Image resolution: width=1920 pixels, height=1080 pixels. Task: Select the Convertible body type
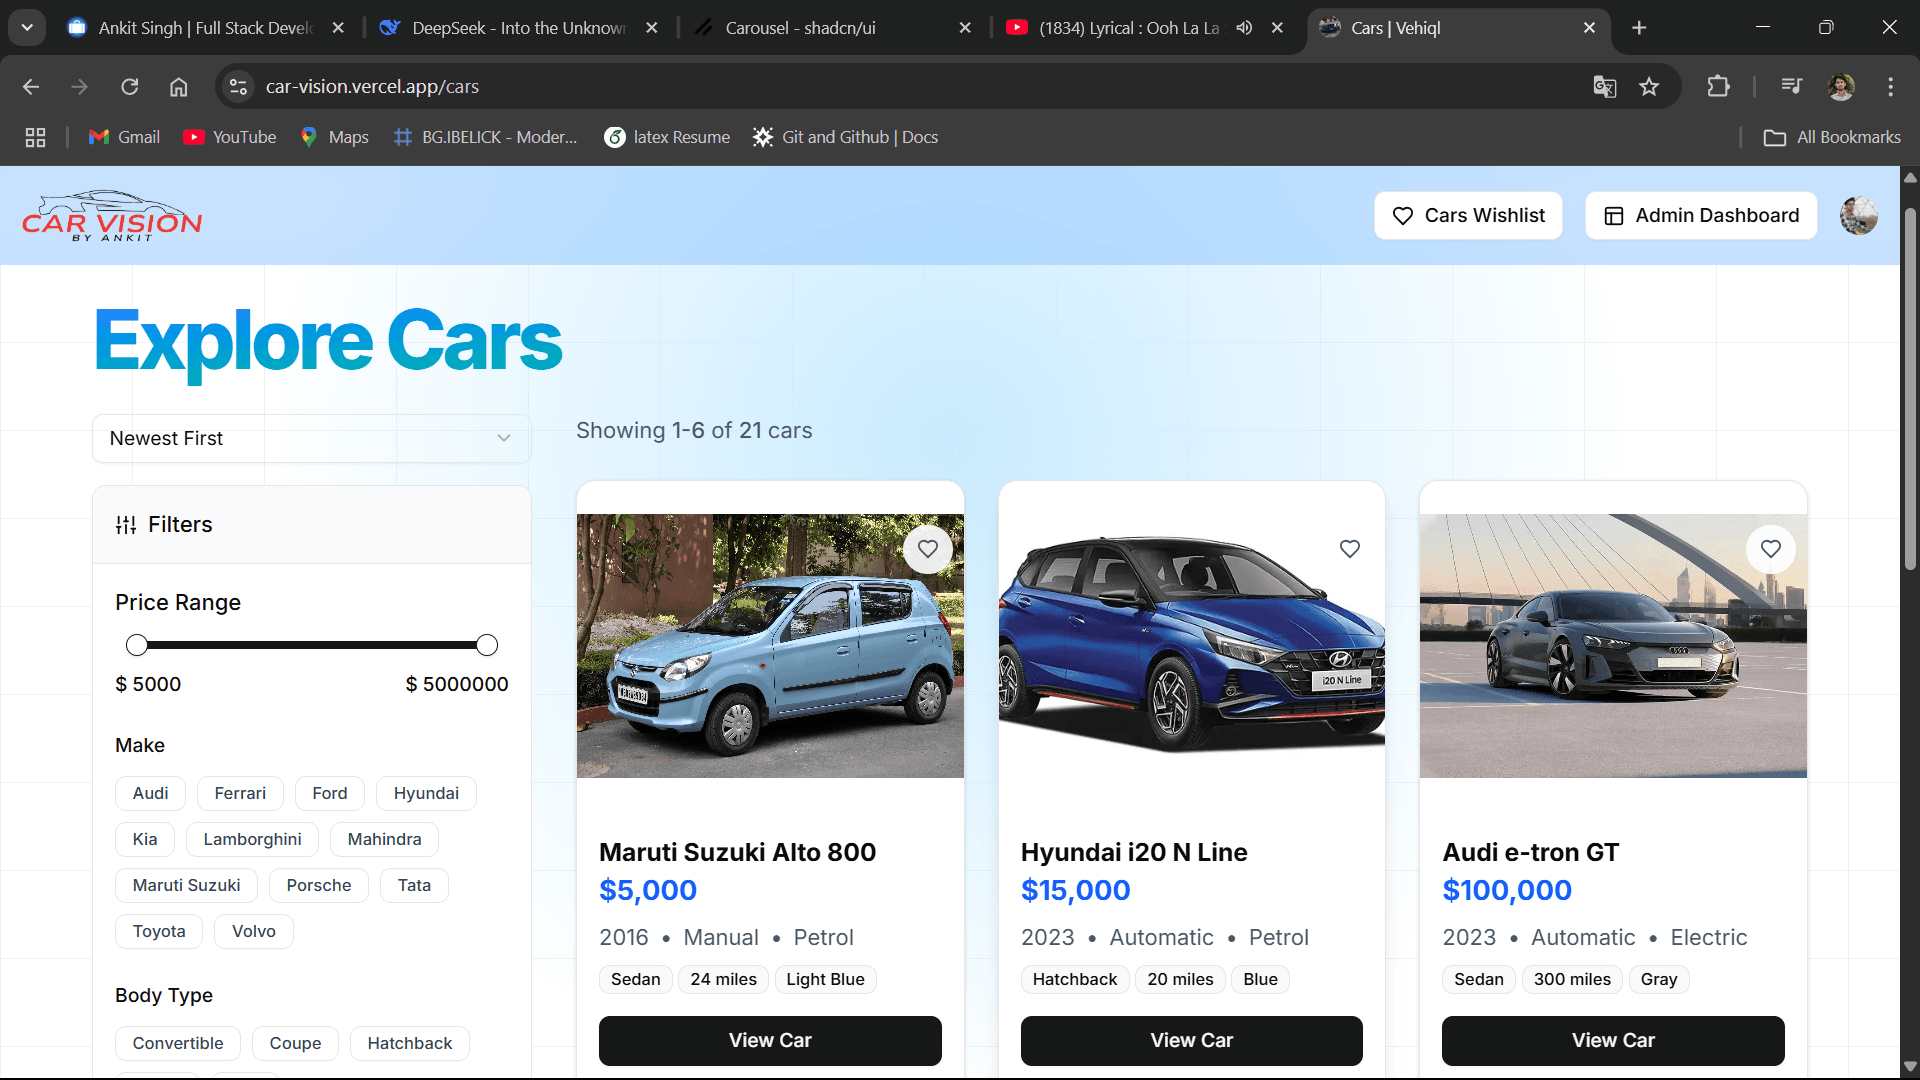178,1044
